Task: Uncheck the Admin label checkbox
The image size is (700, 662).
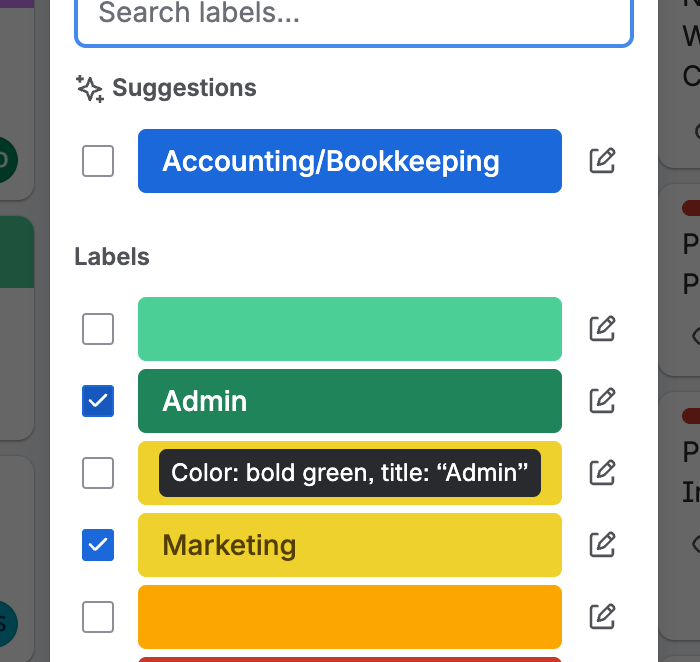Action: [x=98, y=401]
